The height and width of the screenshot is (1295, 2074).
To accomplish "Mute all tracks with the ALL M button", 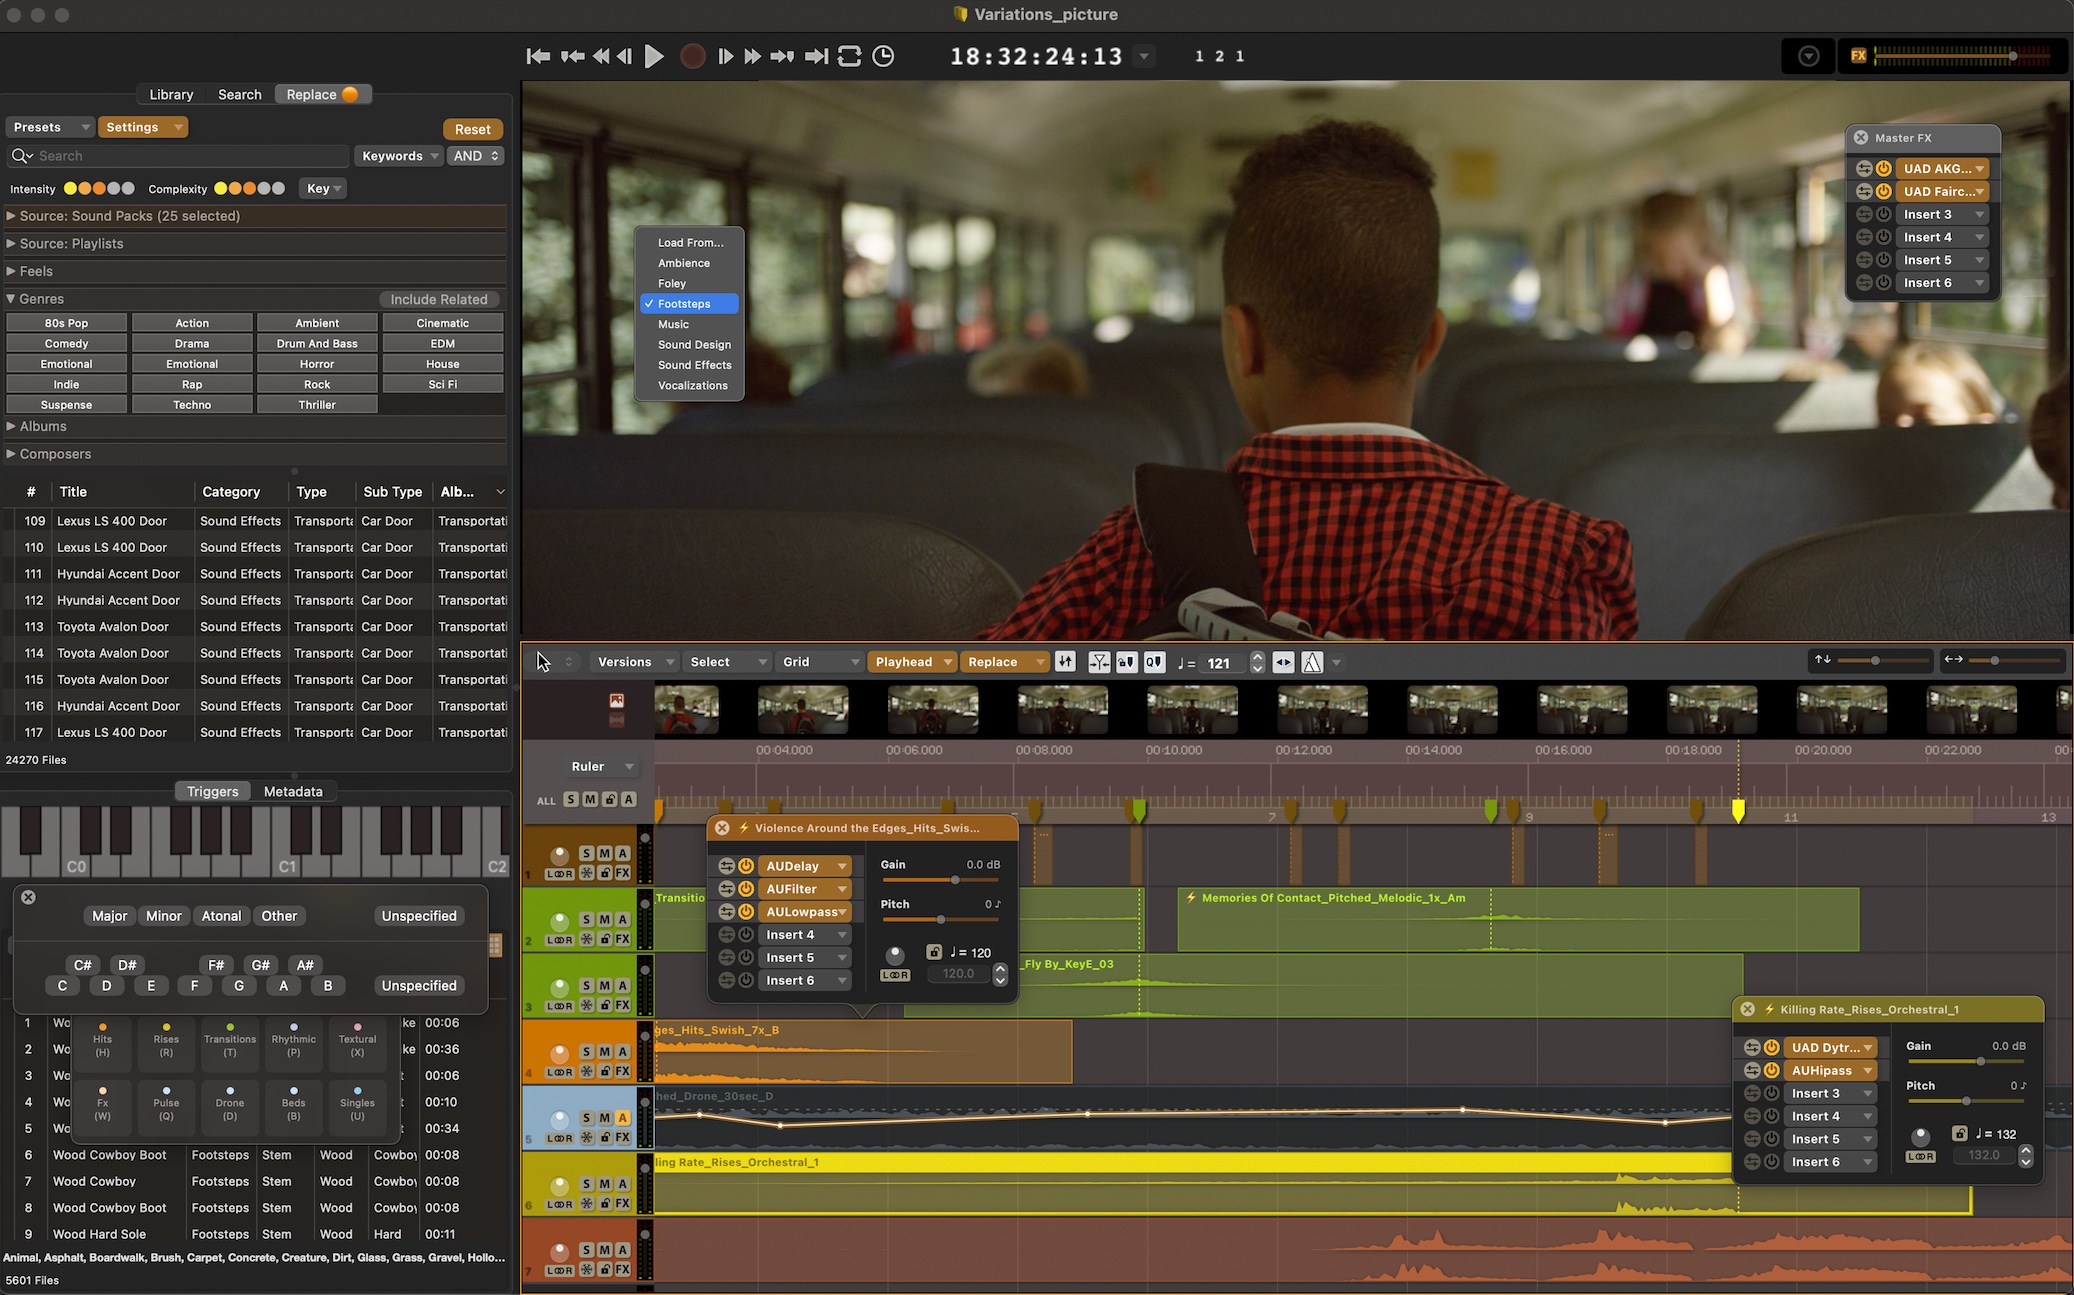I will click(590, 799).
